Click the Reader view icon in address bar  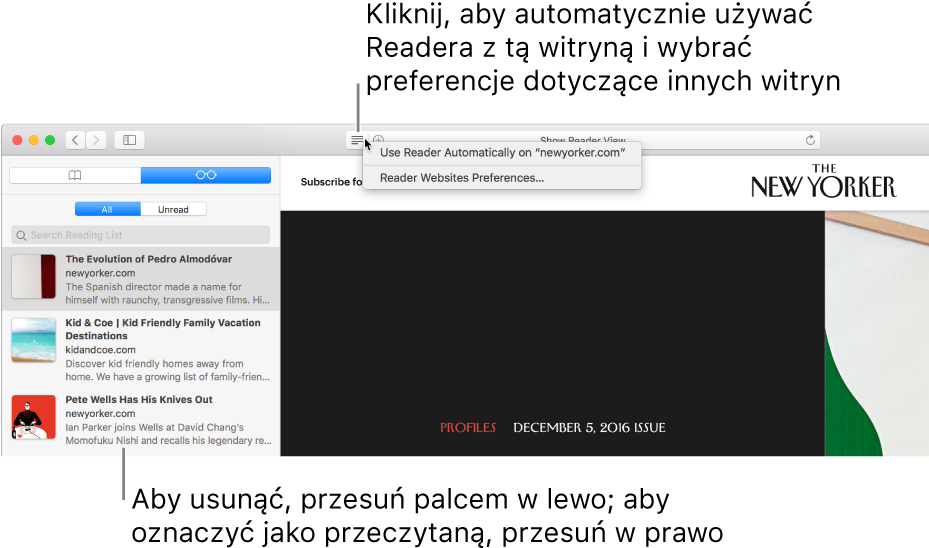pos(356,140)
